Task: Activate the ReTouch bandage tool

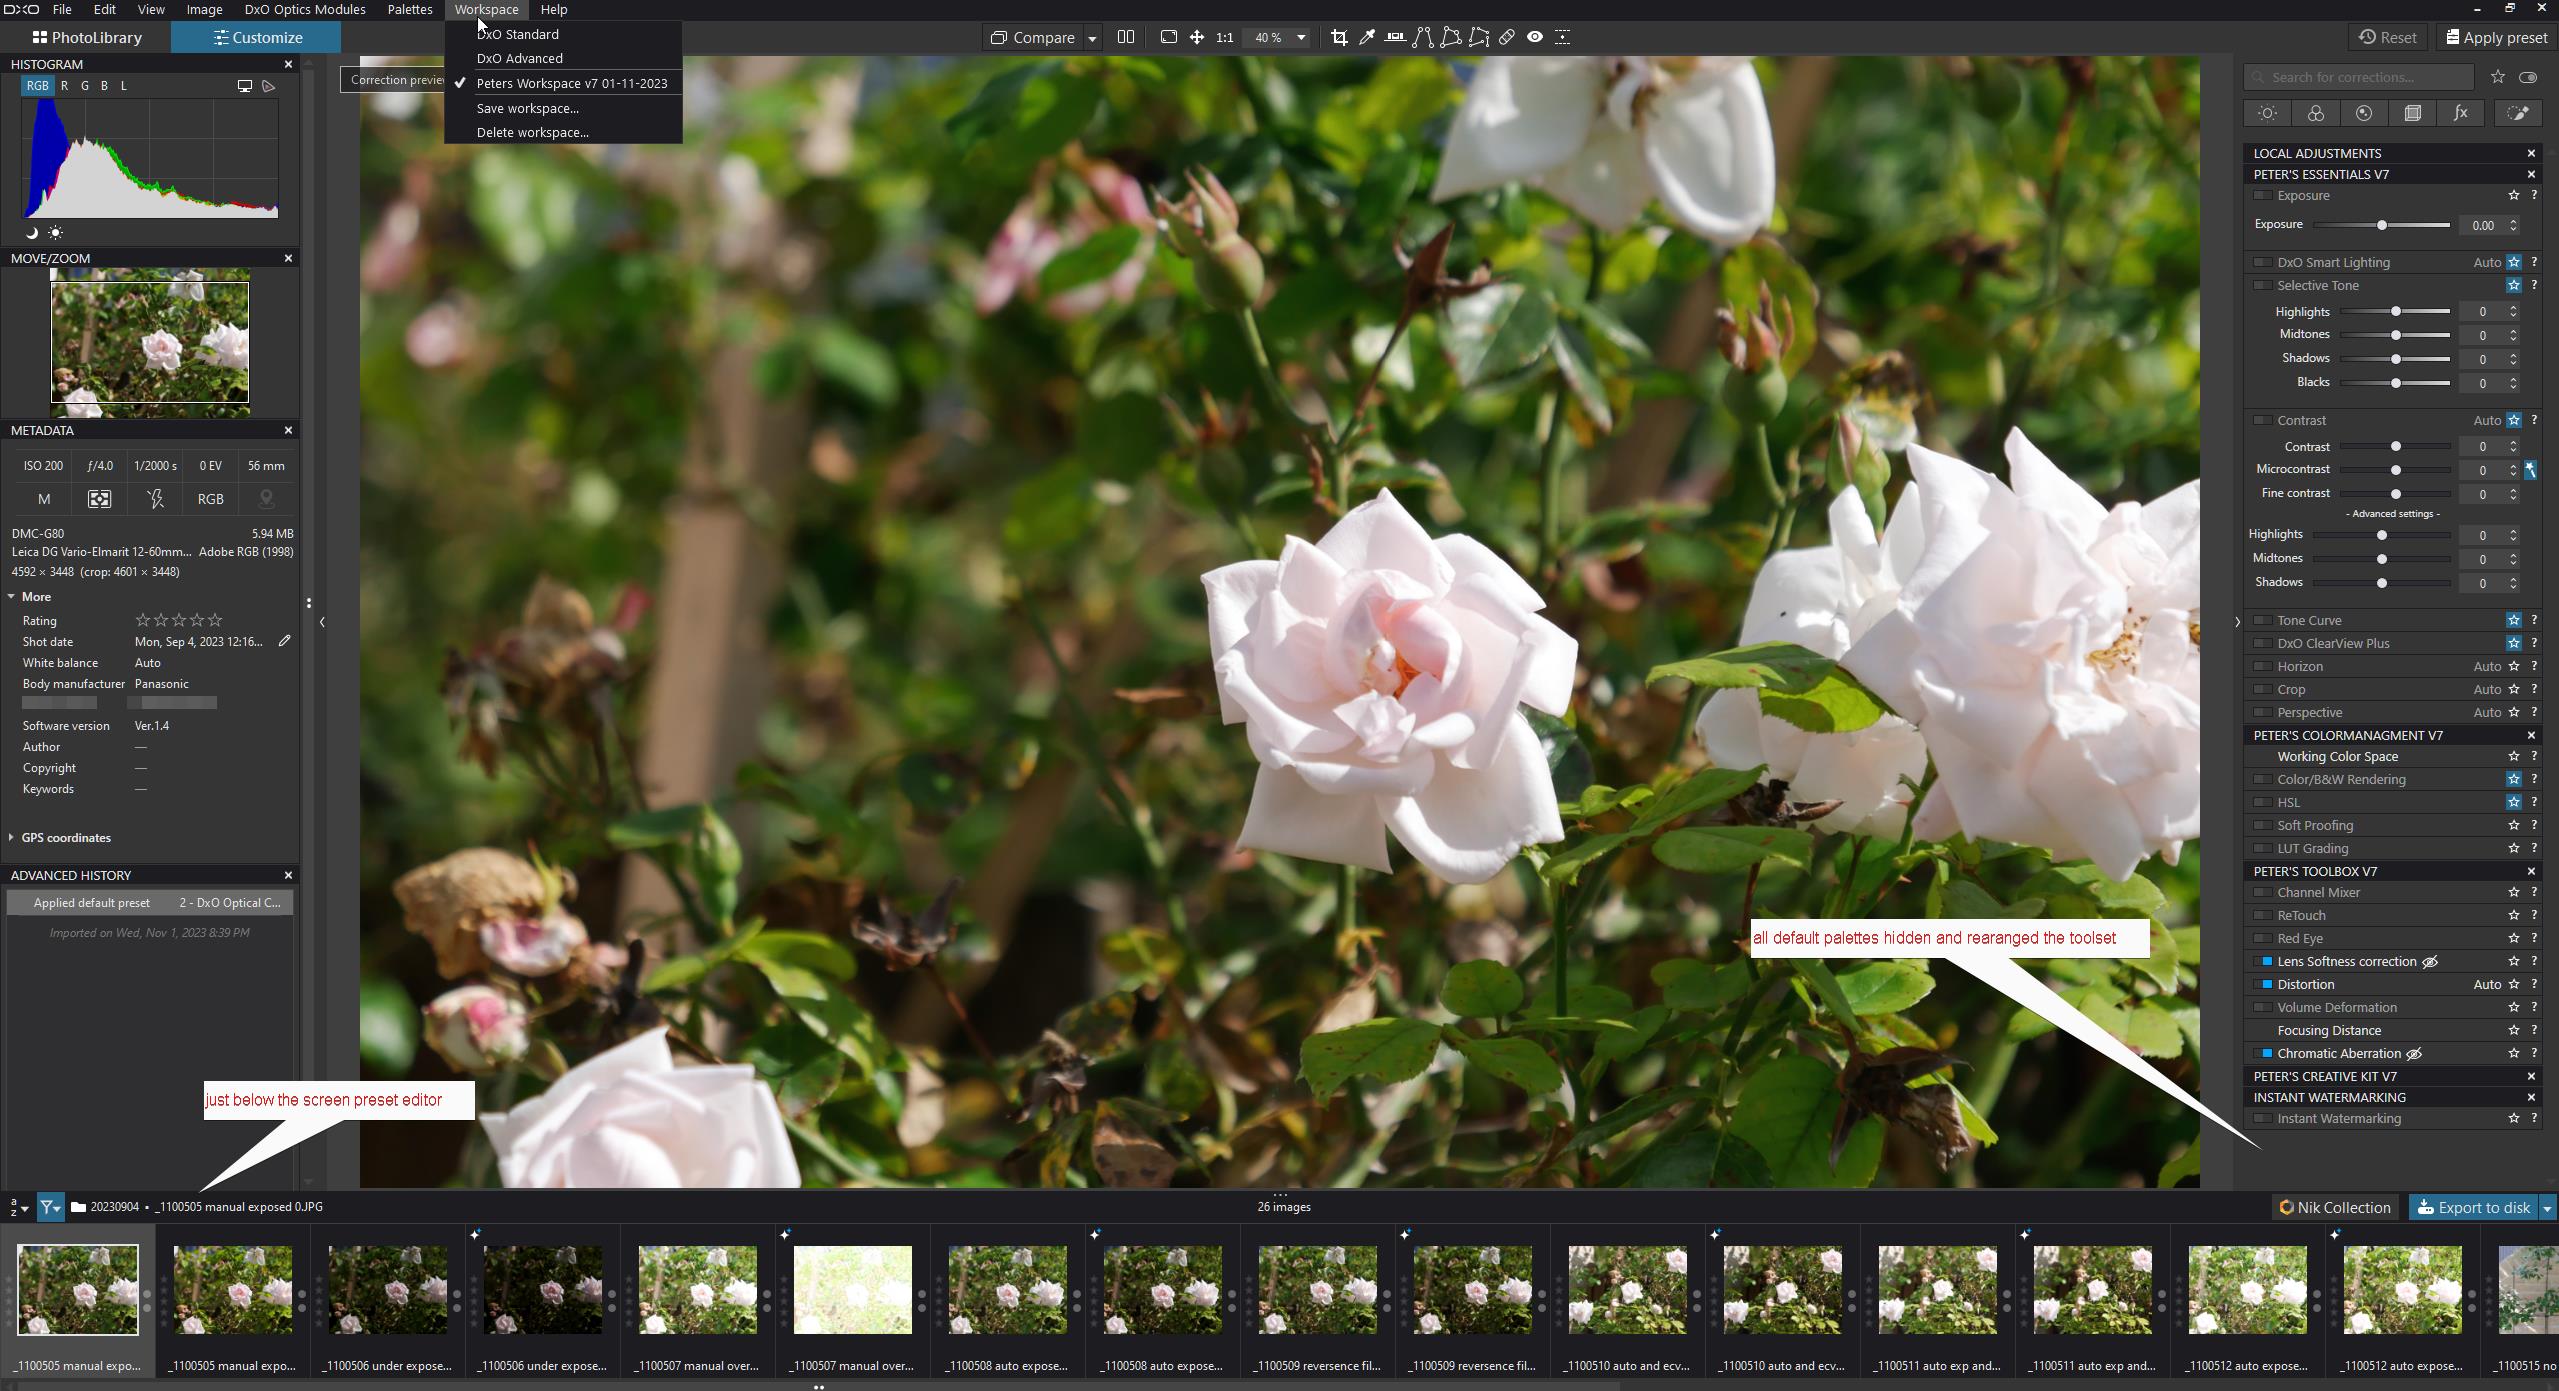Action: pyautogui.click(x=1507, y=37)
